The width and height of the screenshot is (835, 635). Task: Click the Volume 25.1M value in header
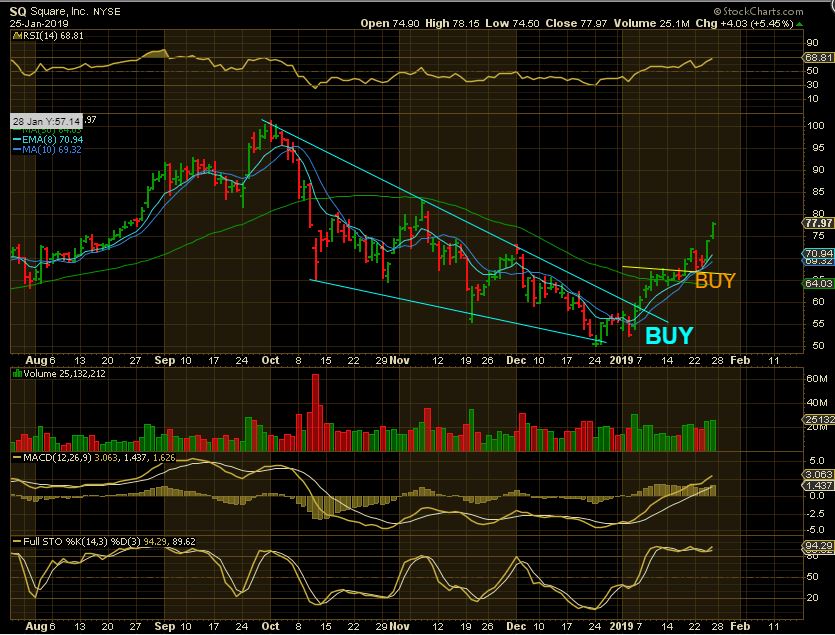click(x=651, y=23)
